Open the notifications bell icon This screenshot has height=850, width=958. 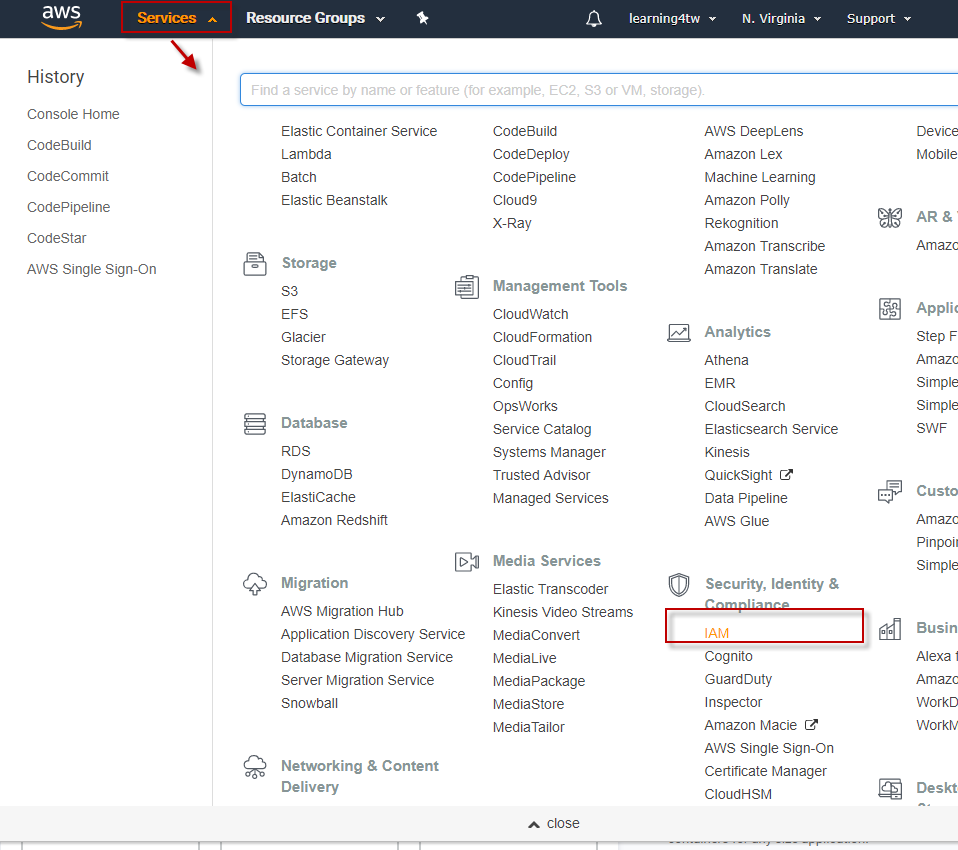(594, 19)
